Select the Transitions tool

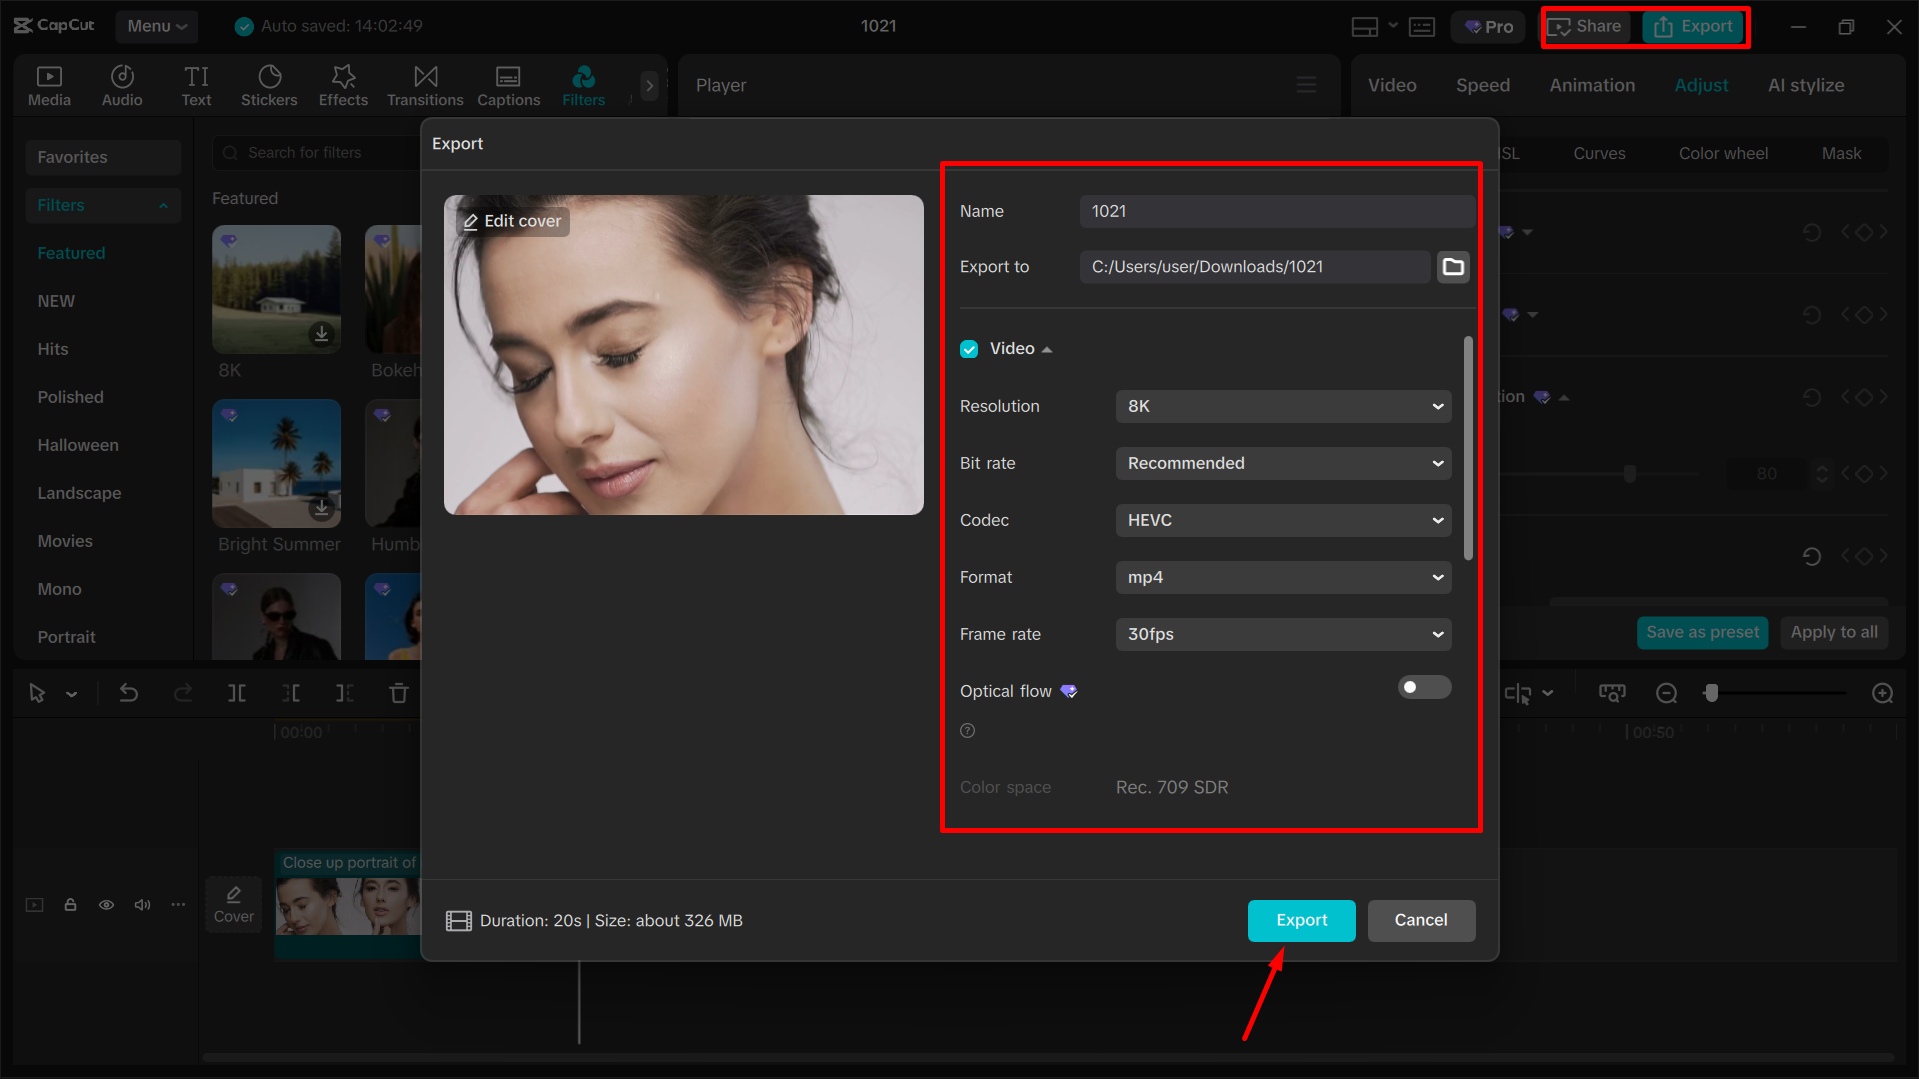[424, 84]
